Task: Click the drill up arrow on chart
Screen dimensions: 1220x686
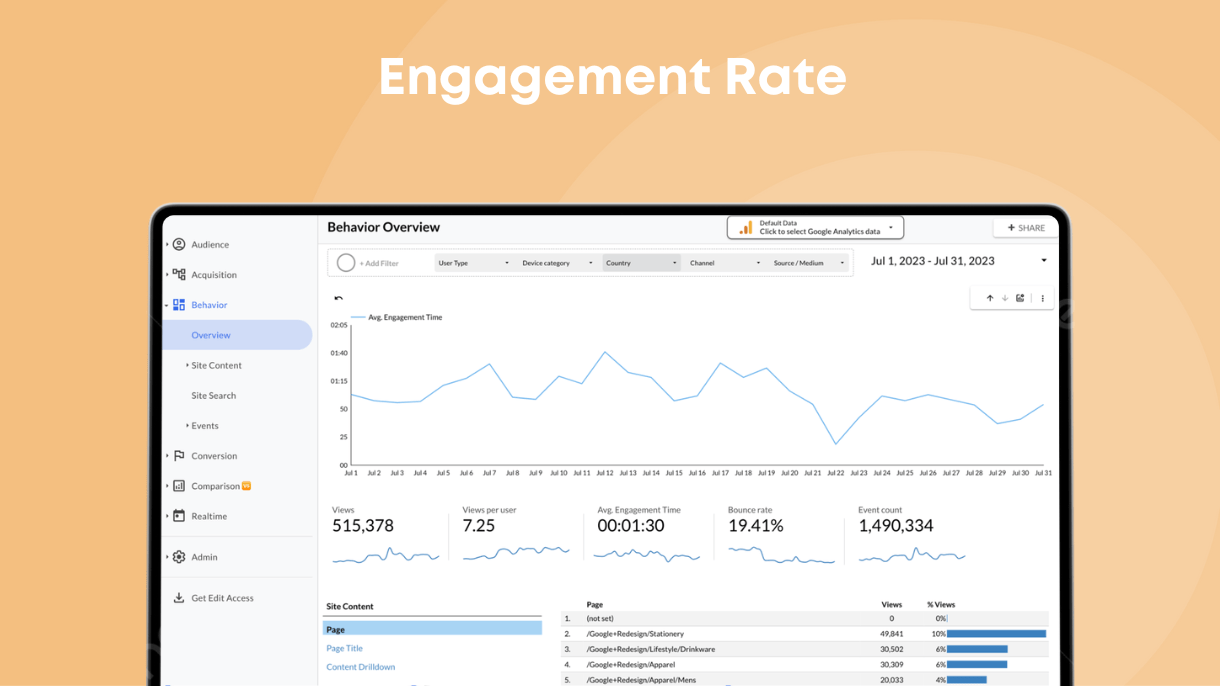Action: click(990, 298)
